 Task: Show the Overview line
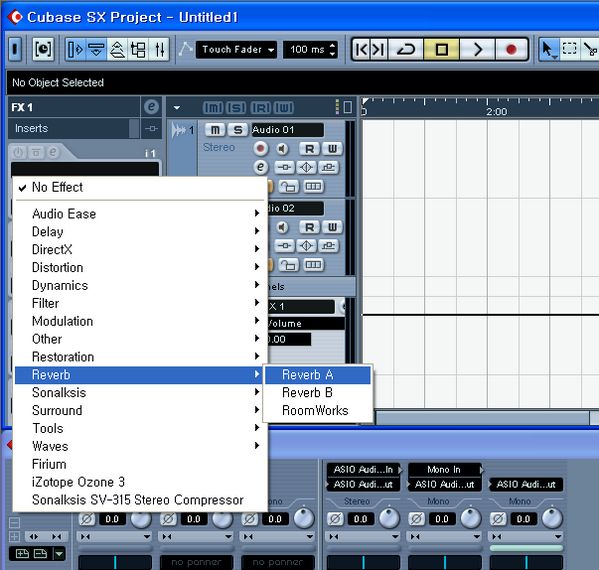point(117,50)
